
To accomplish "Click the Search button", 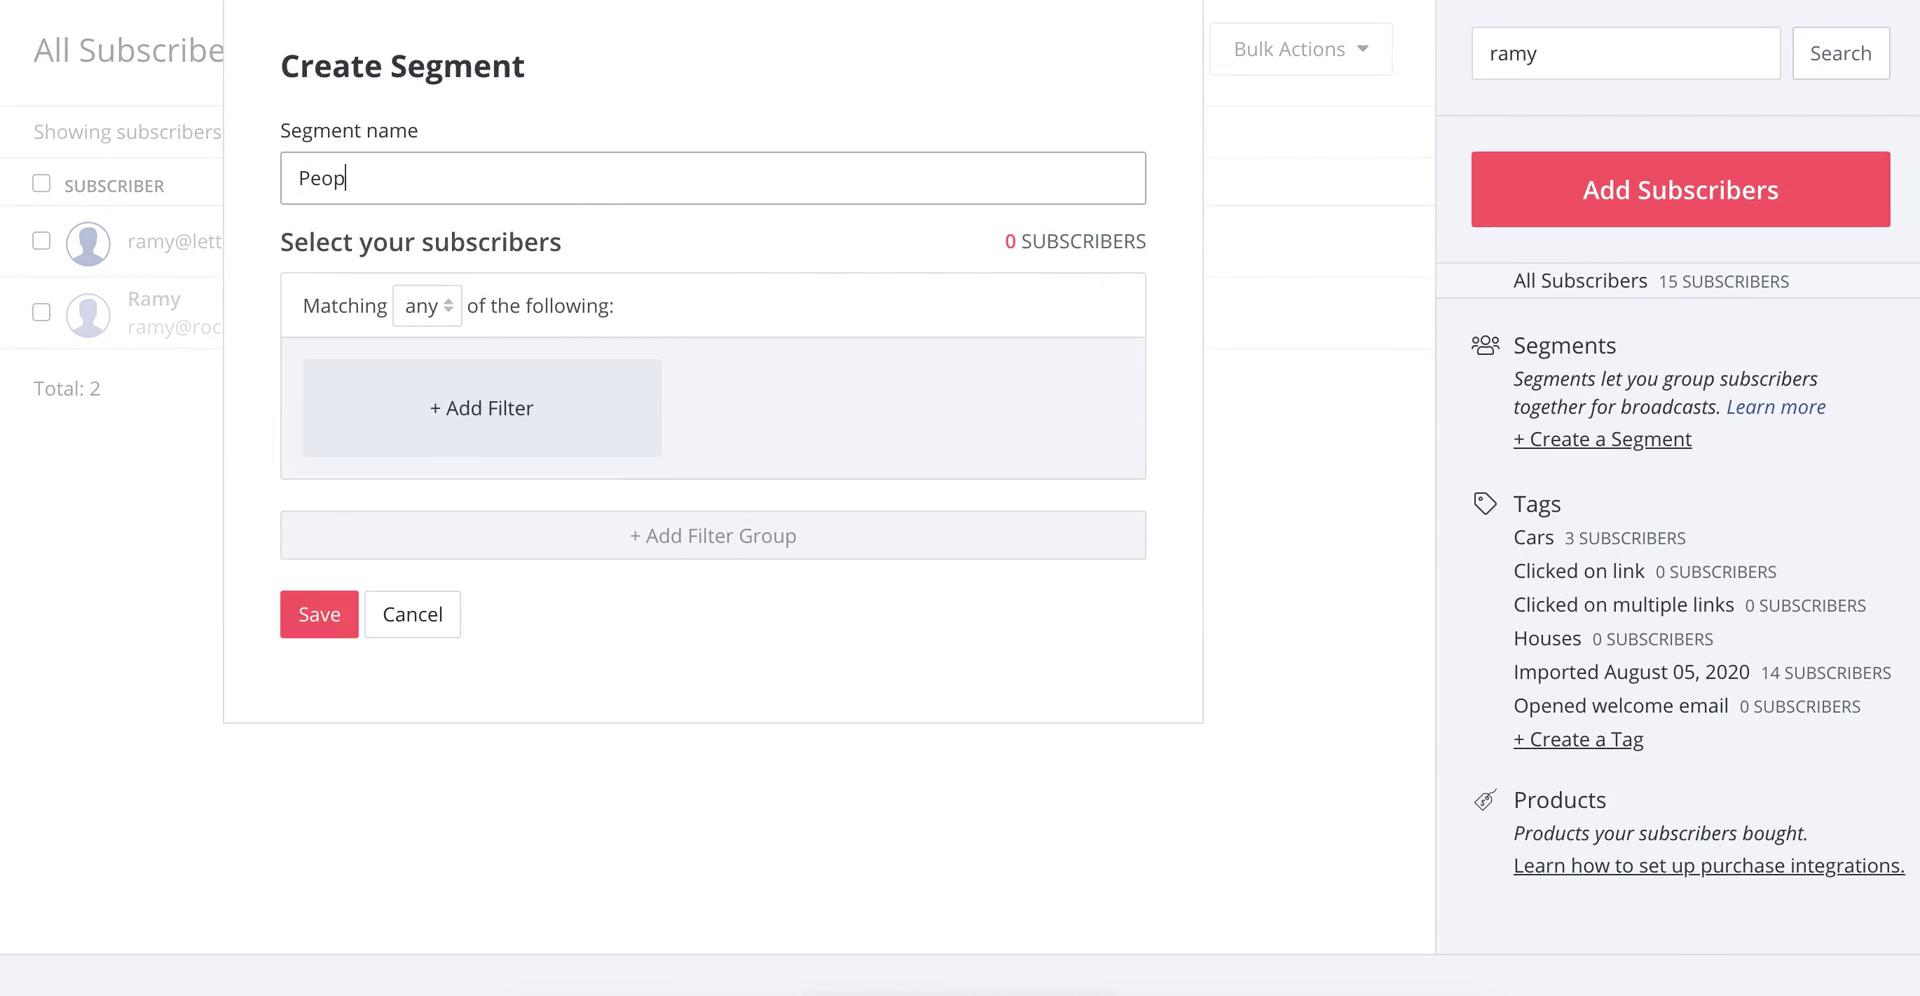I will [1840, 53].
